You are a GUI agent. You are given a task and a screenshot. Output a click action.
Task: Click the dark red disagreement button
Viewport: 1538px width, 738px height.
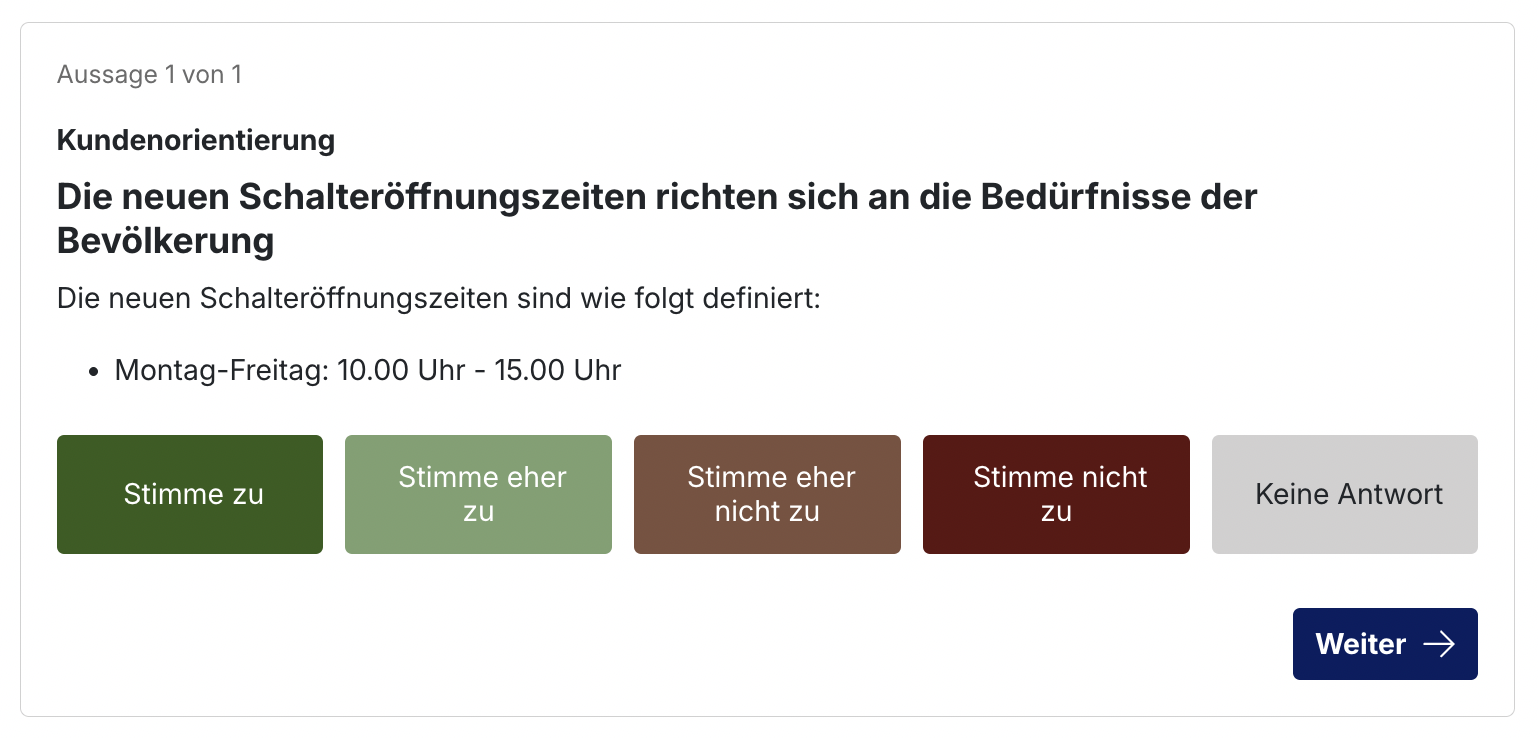[x=1056, y=494]
